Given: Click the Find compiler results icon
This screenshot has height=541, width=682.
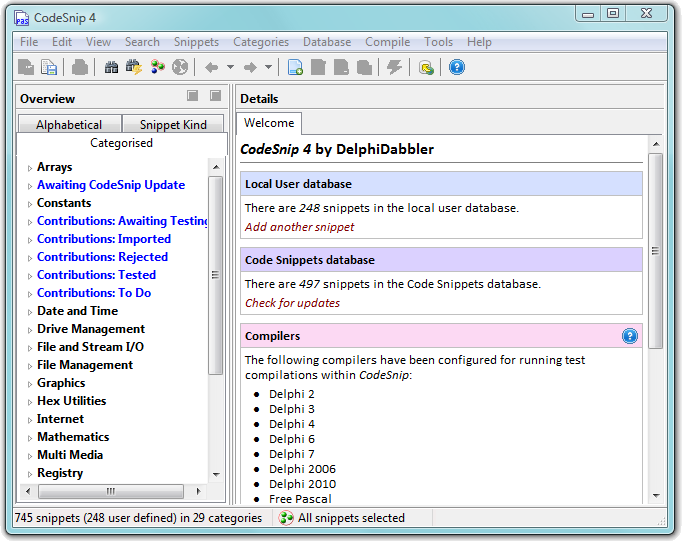Looking at the screenshot, I should point(134,67).
